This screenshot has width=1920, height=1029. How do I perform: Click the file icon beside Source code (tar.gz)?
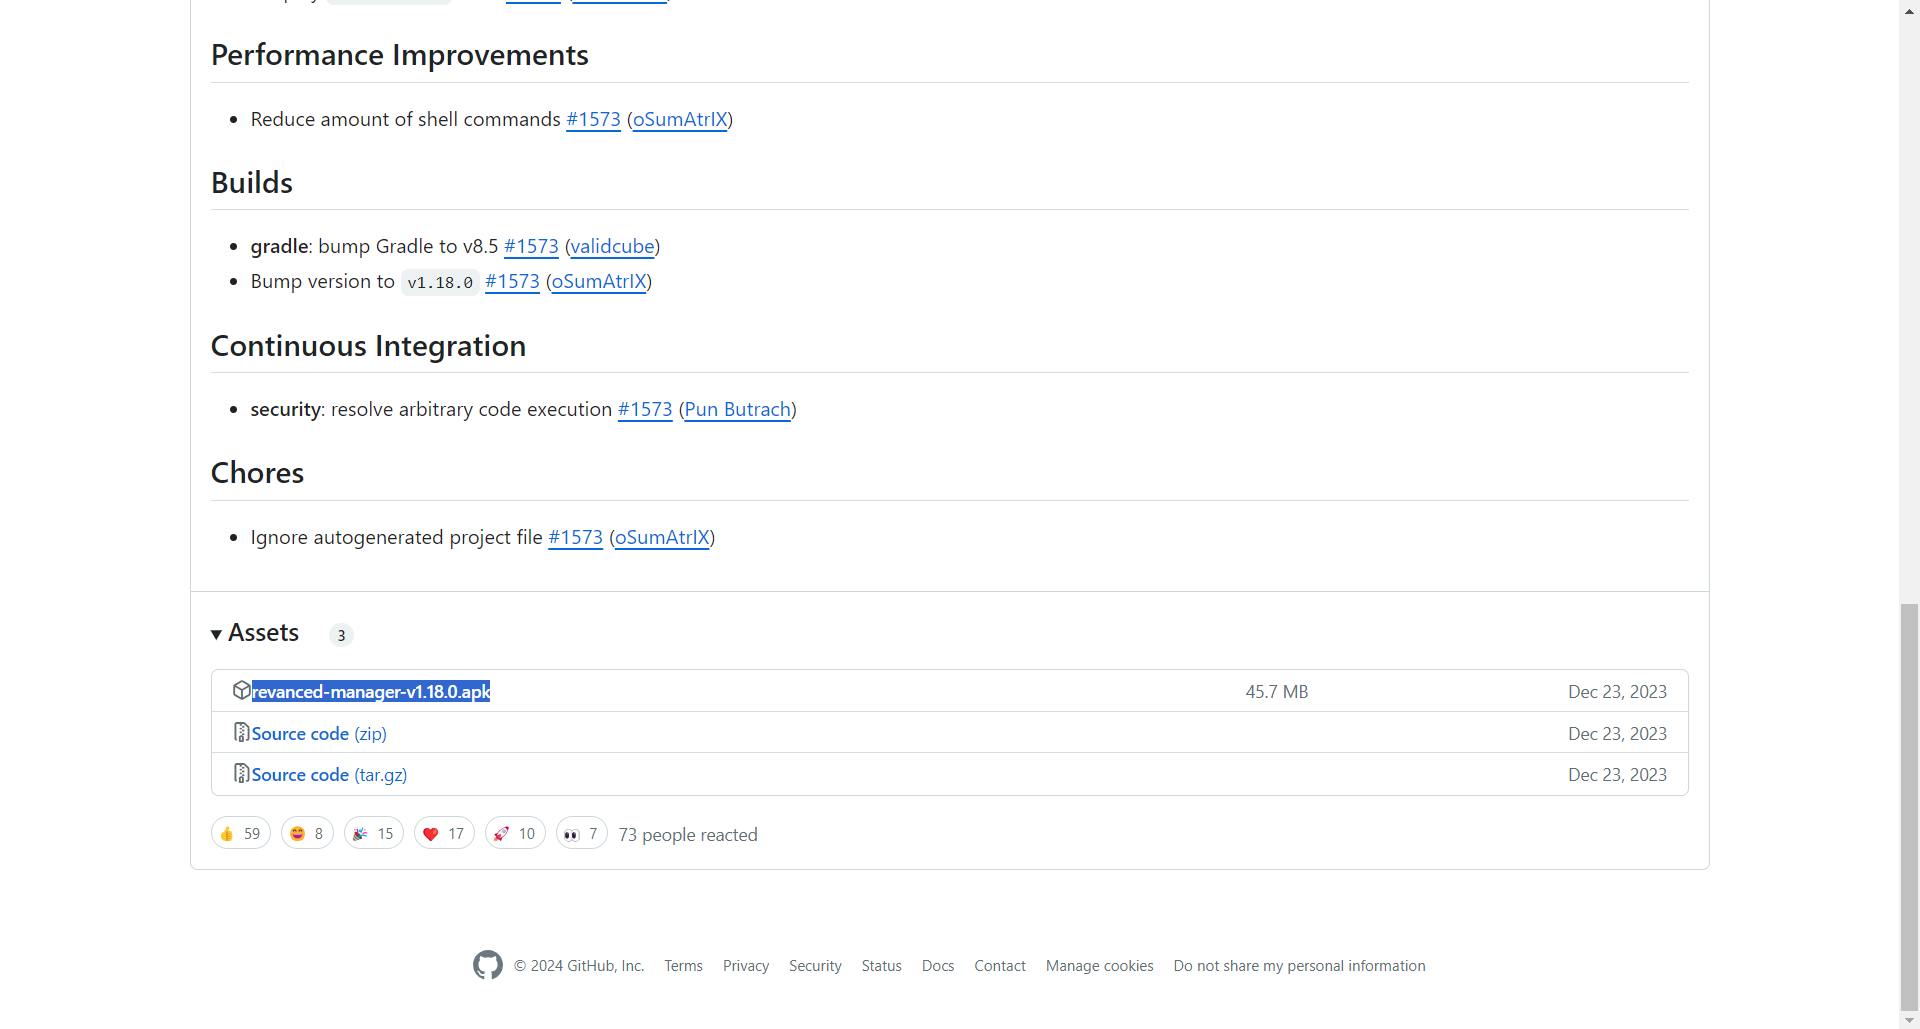coord(241,774)
